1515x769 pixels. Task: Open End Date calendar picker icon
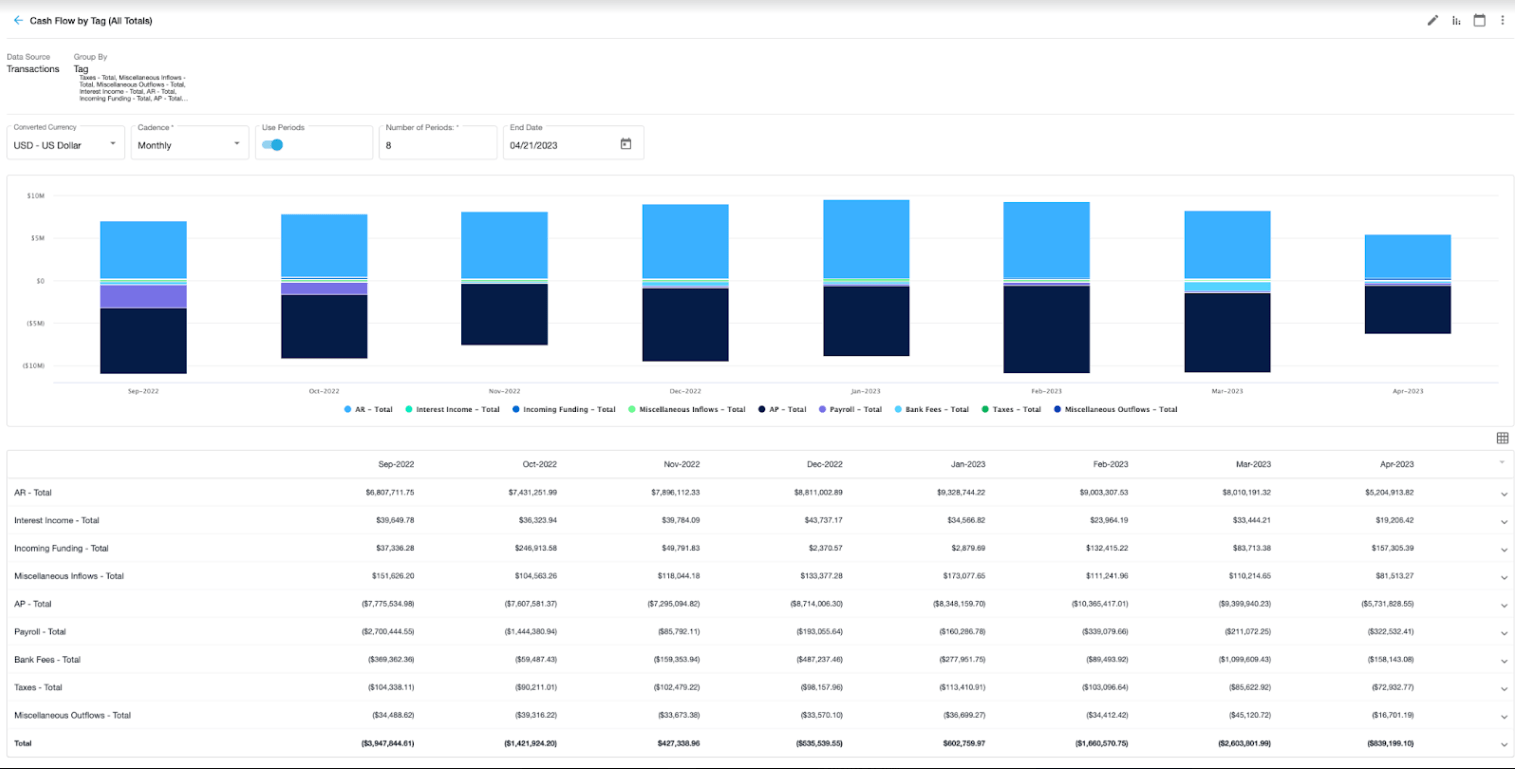(626, 144)
